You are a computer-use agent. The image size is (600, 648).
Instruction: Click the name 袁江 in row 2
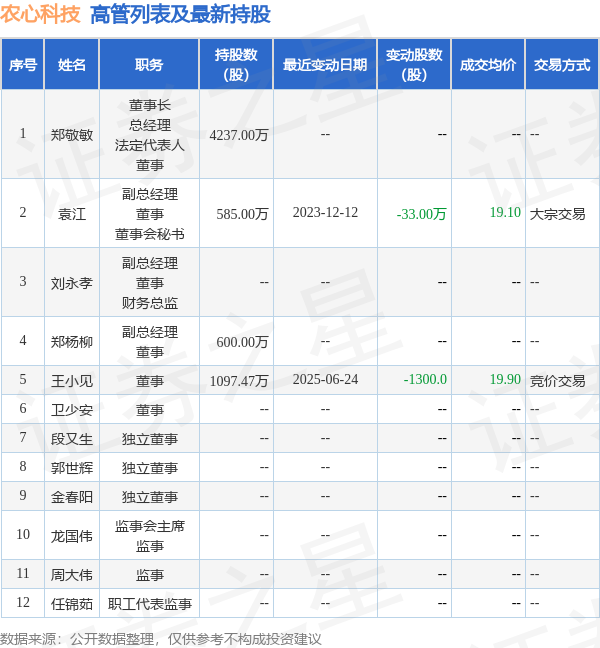72,213
